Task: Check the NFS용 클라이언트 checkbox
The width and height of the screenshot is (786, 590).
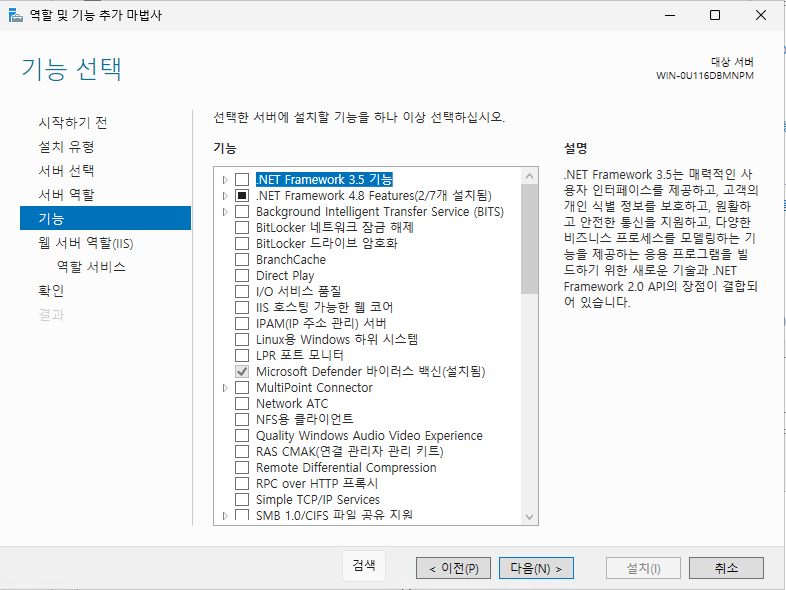Action: point(242,420)
